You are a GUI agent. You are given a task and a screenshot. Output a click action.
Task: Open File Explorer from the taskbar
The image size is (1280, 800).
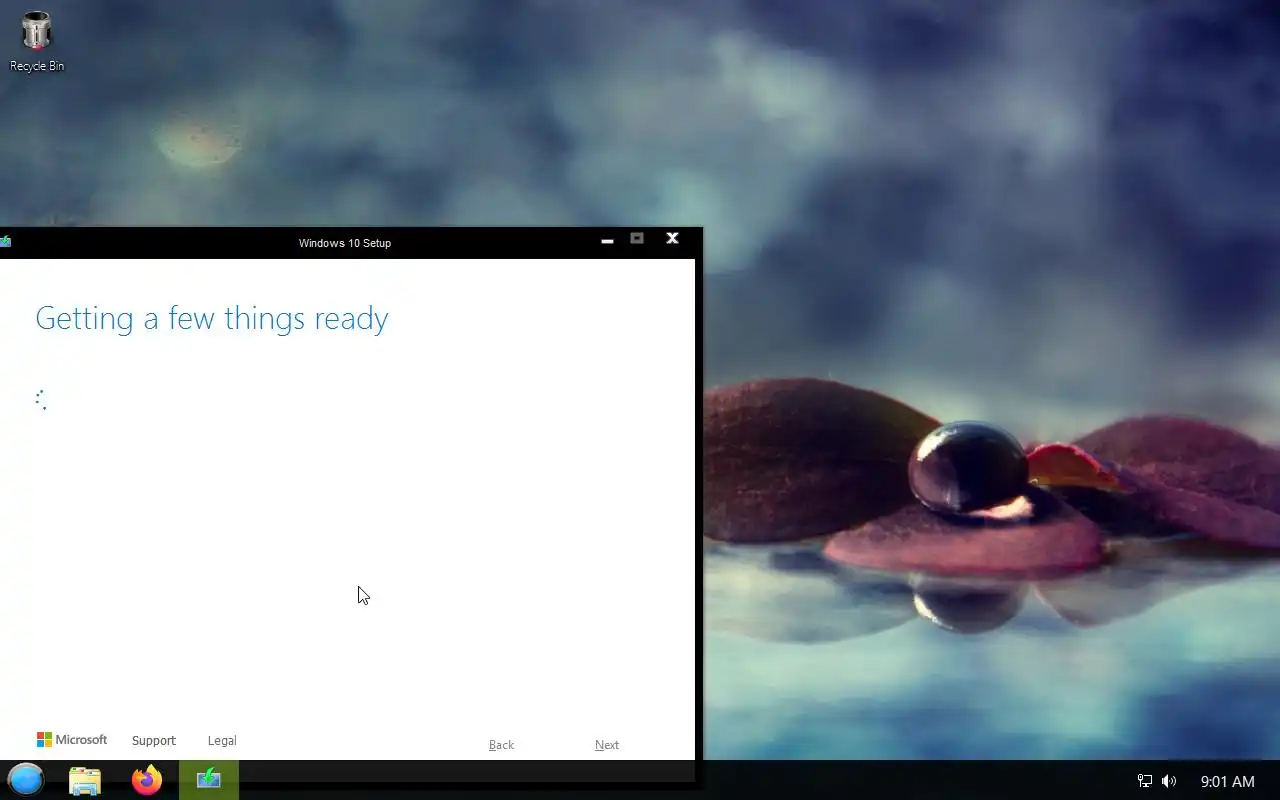pyautogui.click(x=85, y=780)
